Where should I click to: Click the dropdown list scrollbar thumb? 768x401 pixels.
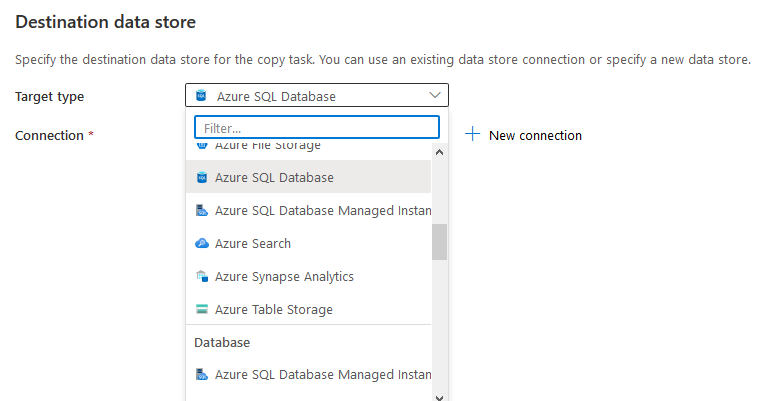439,241
